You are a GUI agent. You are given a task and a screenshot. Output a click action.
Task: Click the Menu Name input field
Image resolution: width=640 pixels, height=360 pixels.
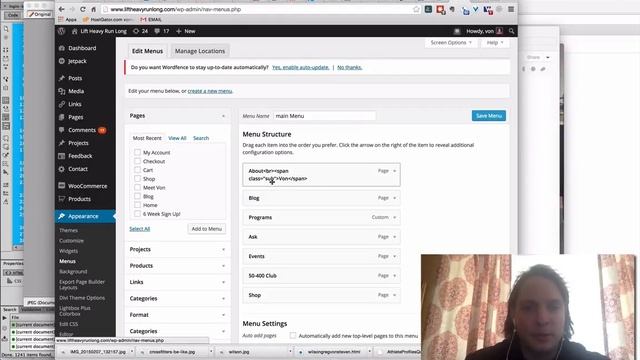click(324, 116)
